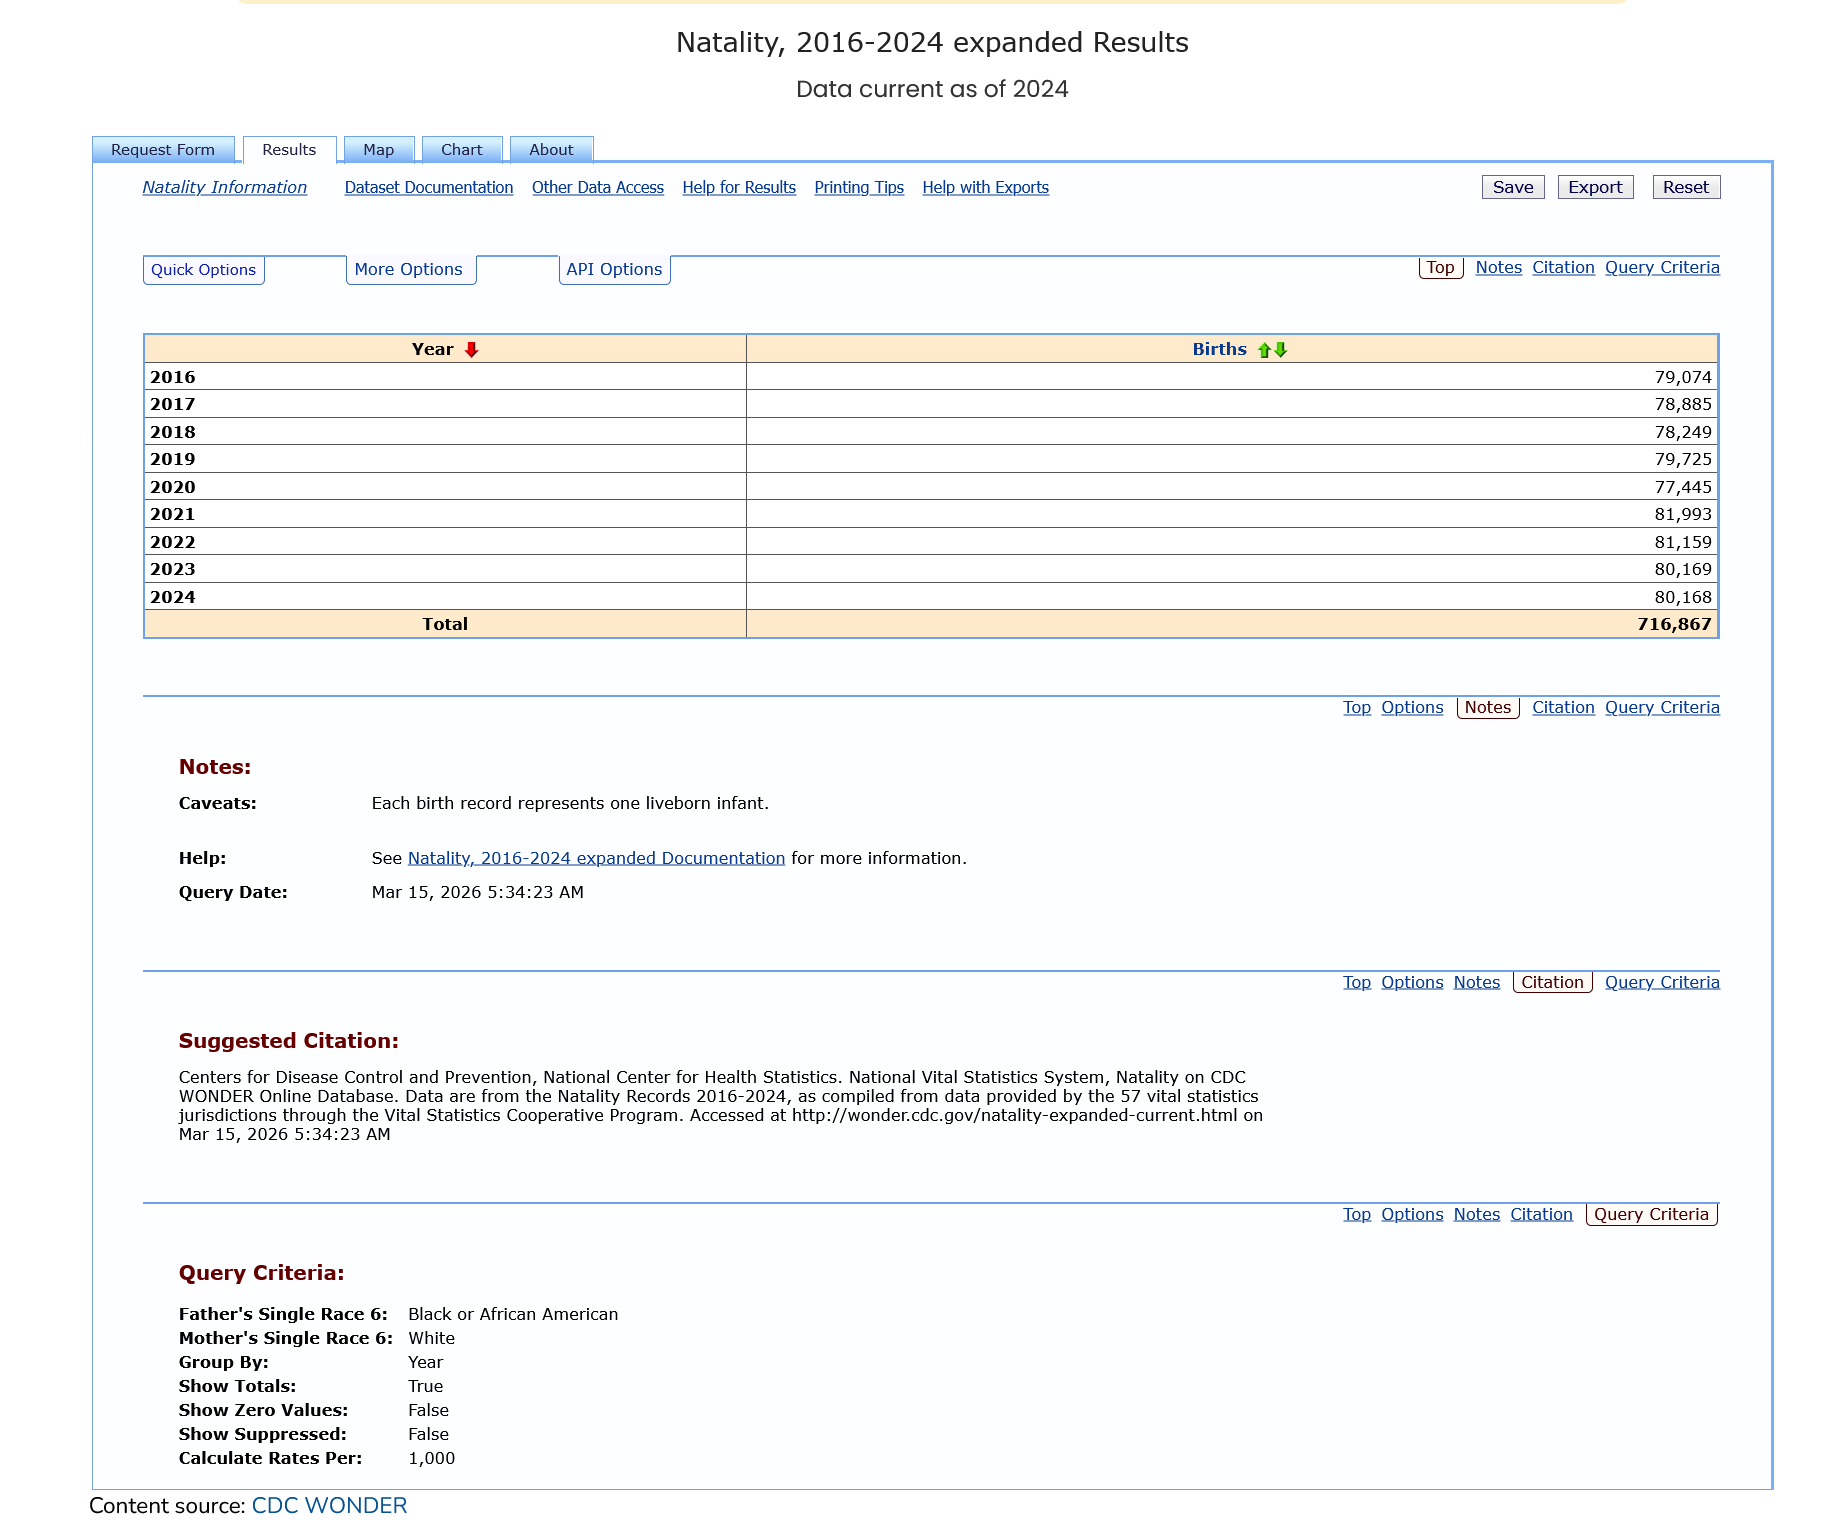Click births value 80,168

click(x=1683, y=597)
